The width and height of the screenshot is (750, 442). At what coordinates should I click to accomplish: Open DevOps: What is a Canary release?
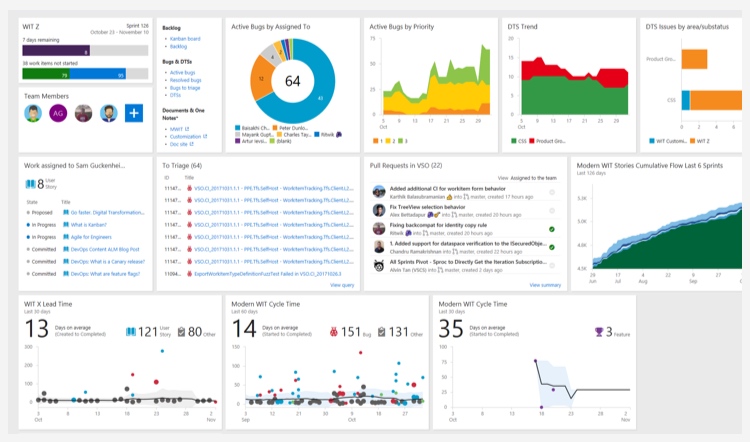click(x=108, y=262)
